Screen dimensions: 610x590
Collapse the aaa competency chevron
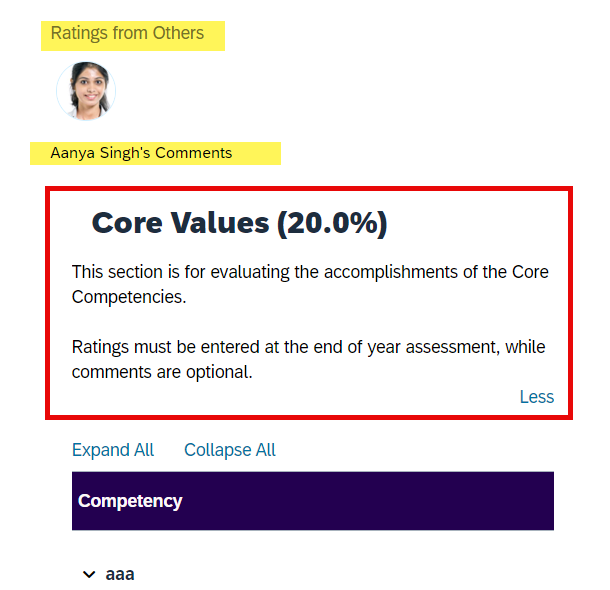click(x=89, y=574)
